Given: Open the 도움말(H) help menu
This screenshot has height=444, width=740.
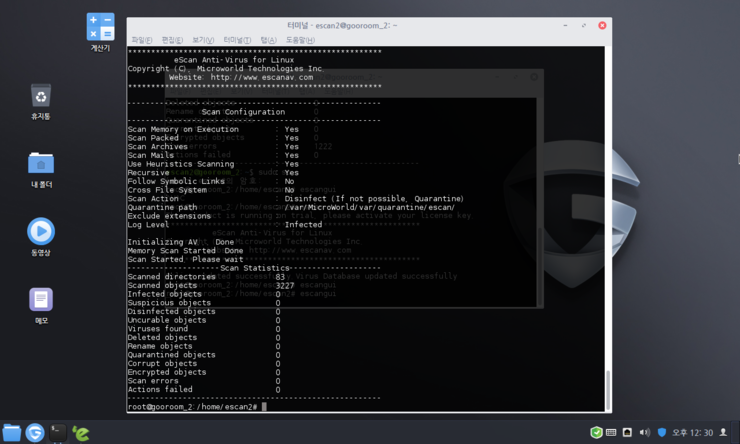Looking at the screenshot, I should point(300,40).
